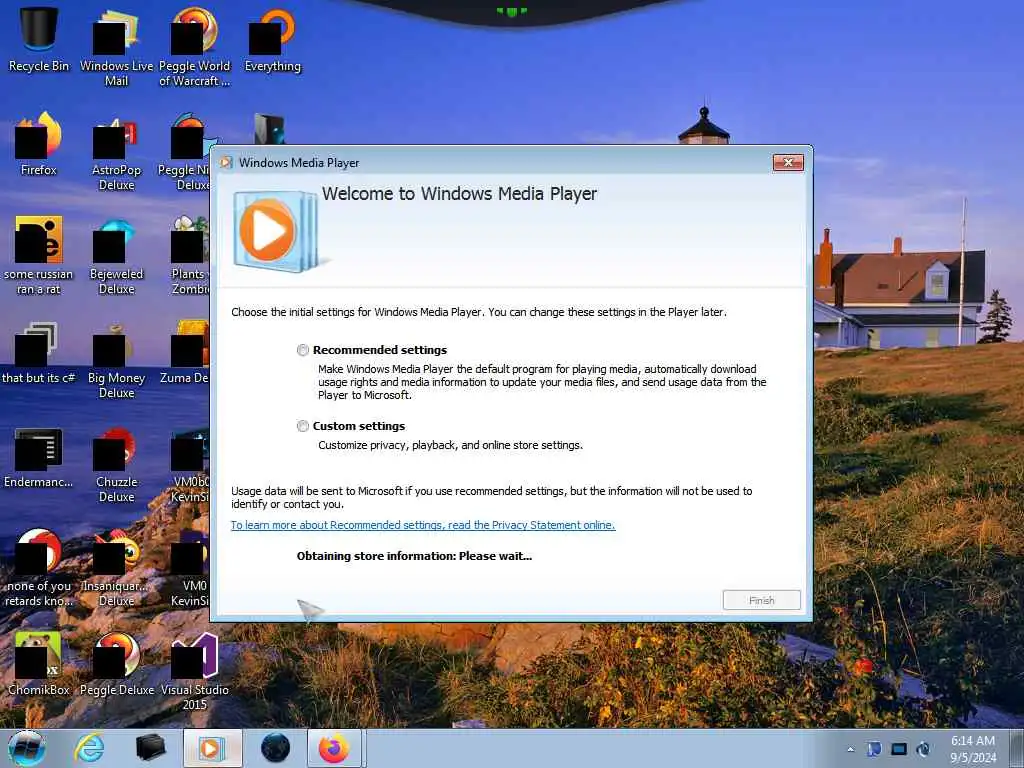The height and width of the screenshot is (768, 1024).
Task: Click the Finish button
Action: click(761, 600)
